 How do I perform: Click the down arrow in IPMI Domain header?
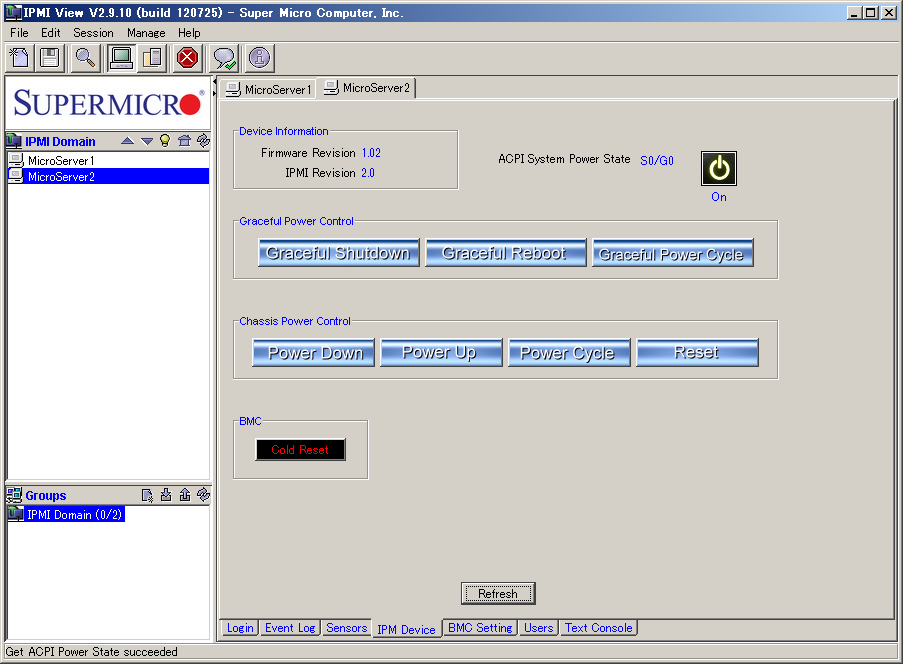click(147, 141)
